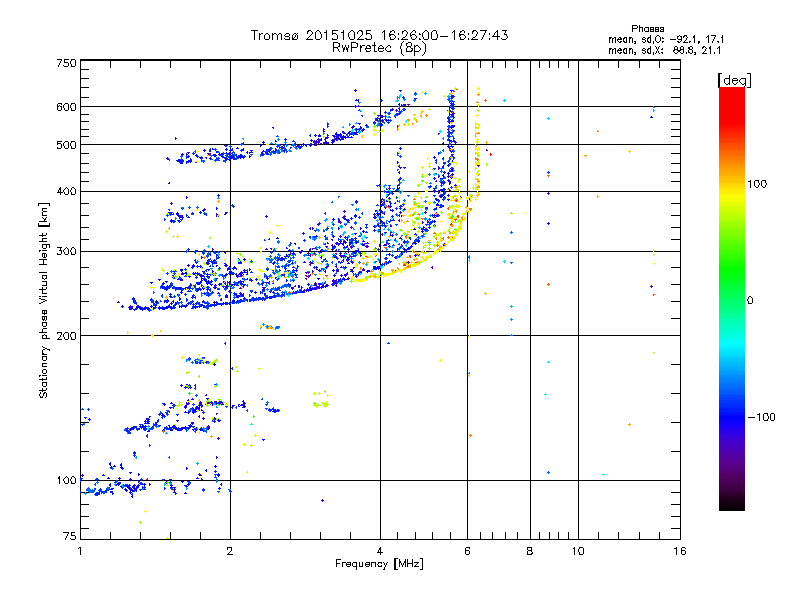Image resolution: width=800 pixels, height=600 pixels.
Task: Click the x-axis tick label '4'
Action: coord(380,551)
